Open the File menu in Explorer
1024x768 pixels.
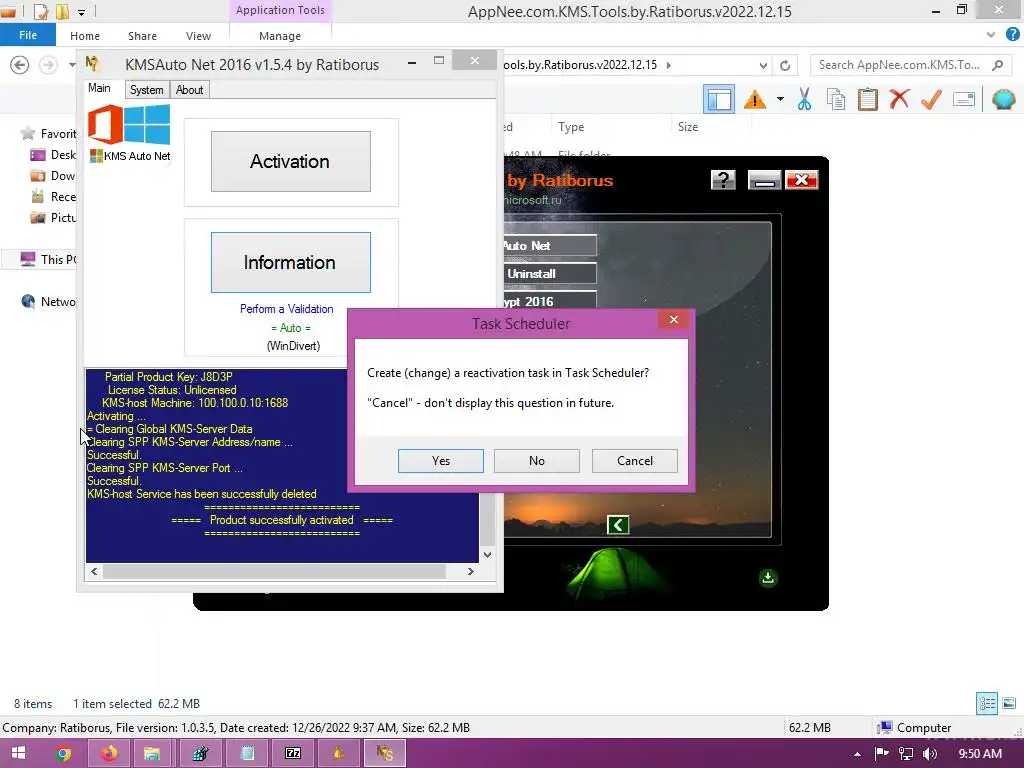tap(28, 35)
